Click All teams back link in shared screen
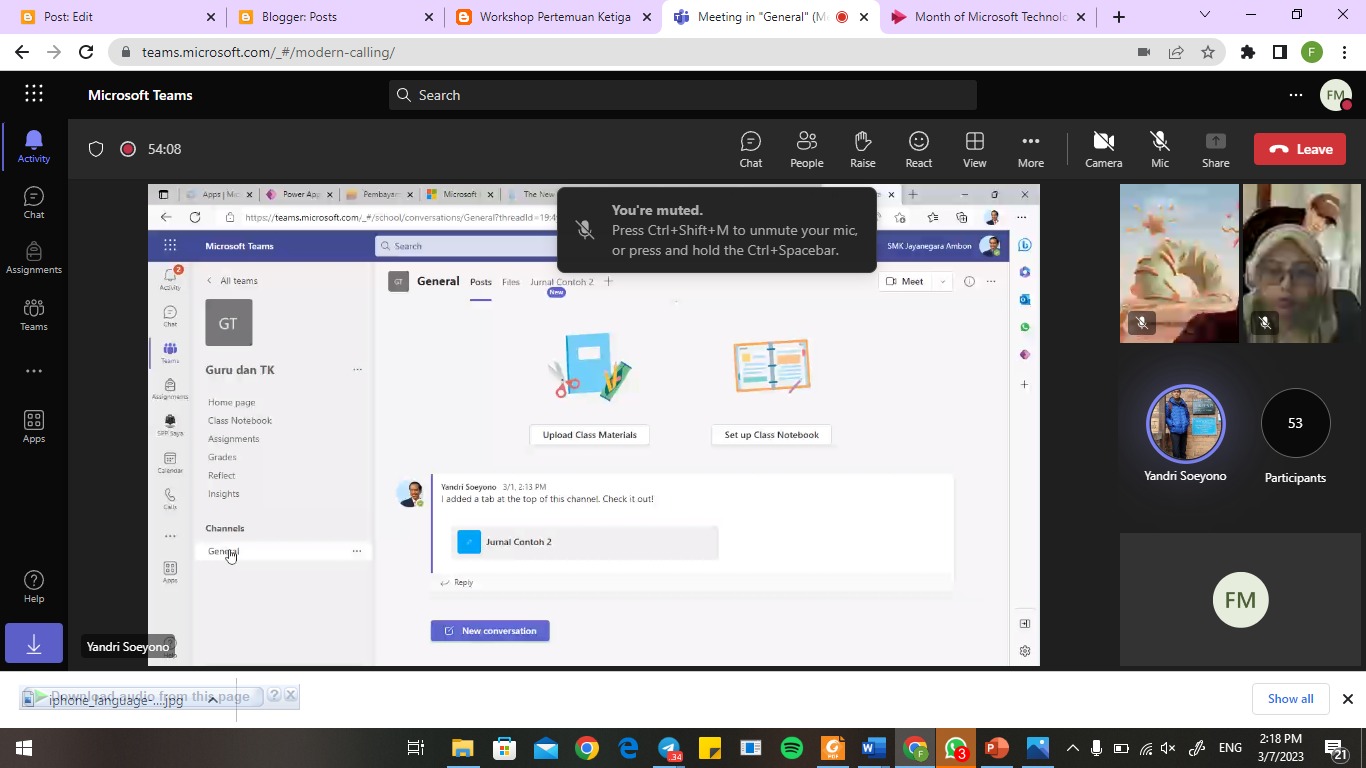This screenshot has width=1366, height=768. pyautogui.click(x=232, y=281)
